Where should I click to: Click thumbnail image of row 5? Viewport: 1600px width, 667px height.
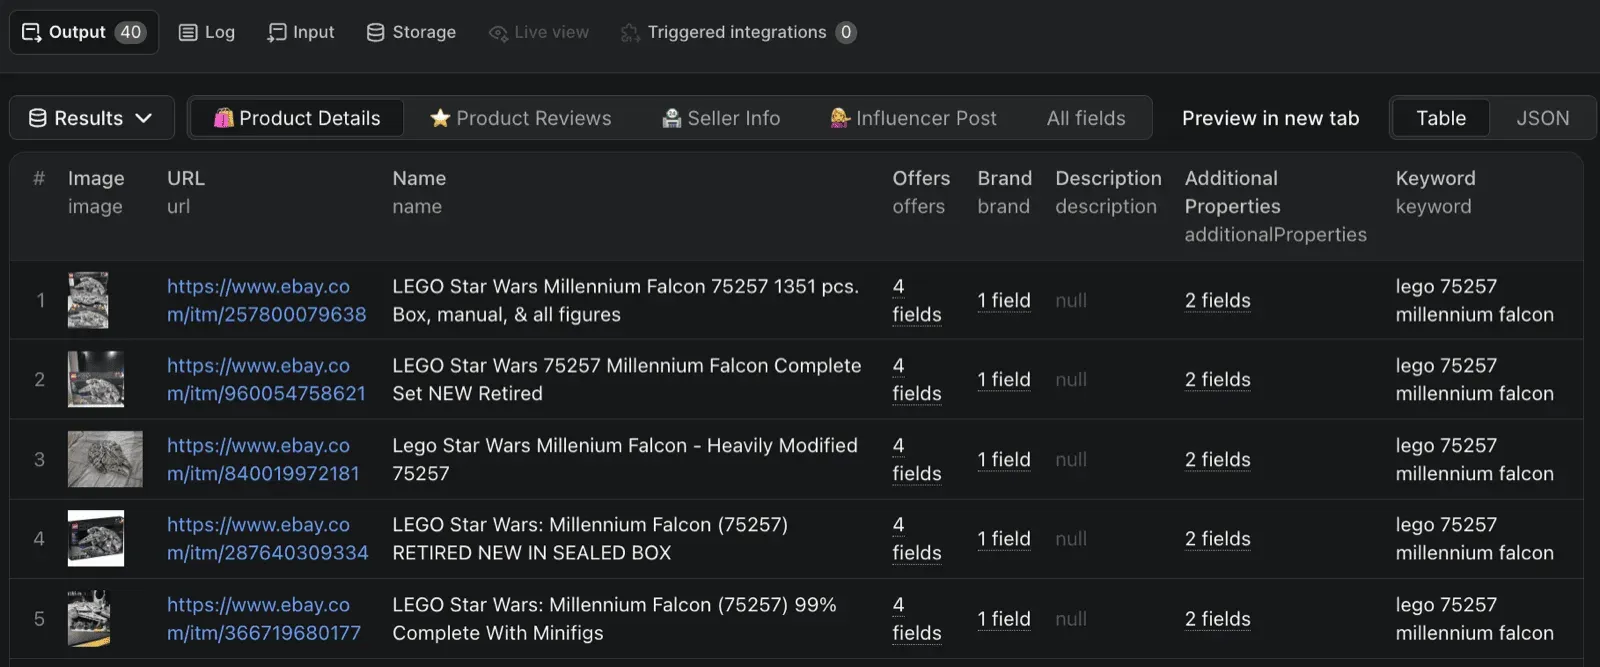click(x=89, y=618)
